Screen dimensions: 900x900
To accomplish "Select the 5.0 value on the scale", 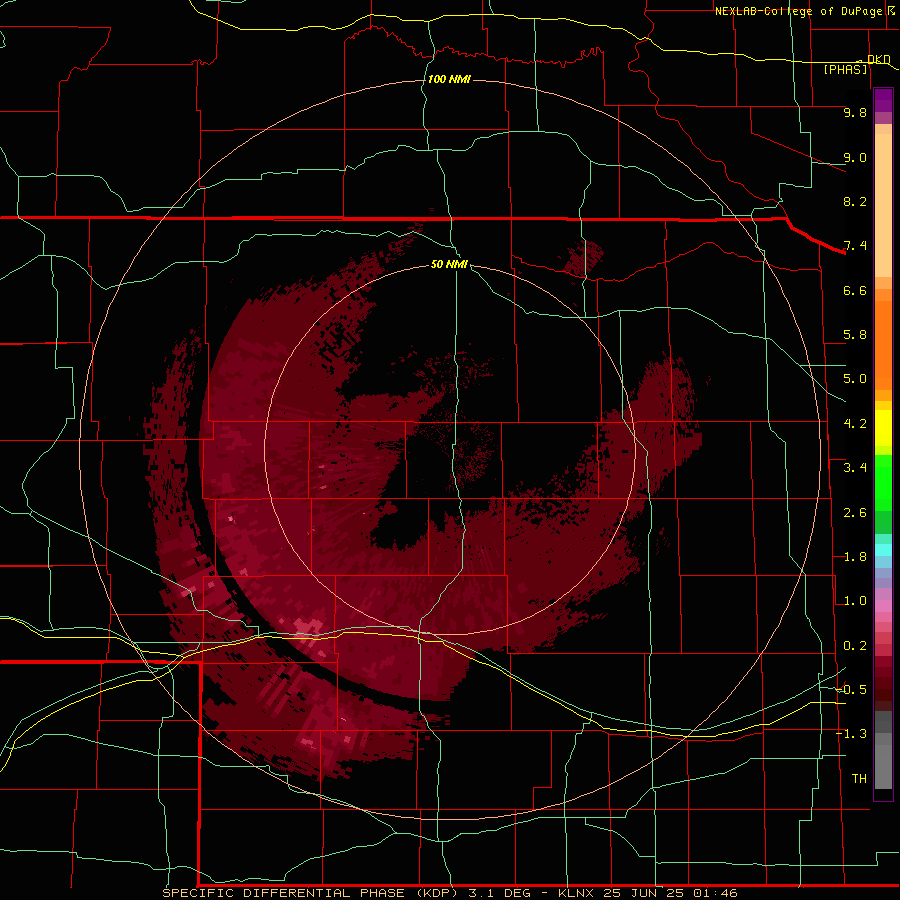I will [855, 379].
